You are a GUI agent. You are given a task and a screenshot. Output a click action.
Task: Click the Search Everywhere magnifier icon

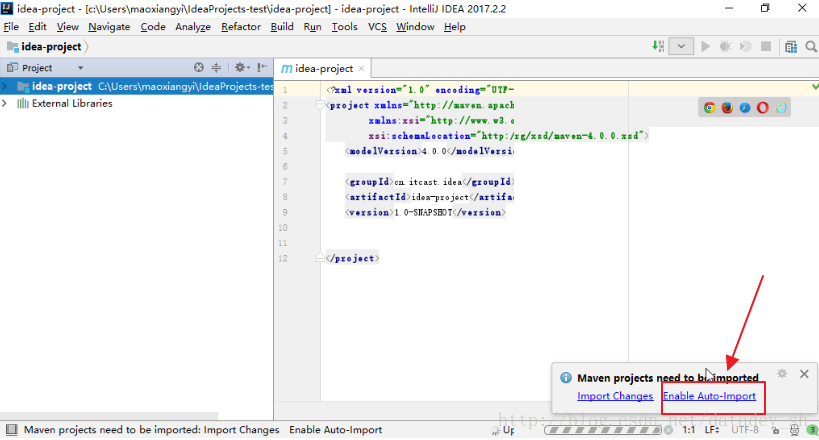(811, 47)
